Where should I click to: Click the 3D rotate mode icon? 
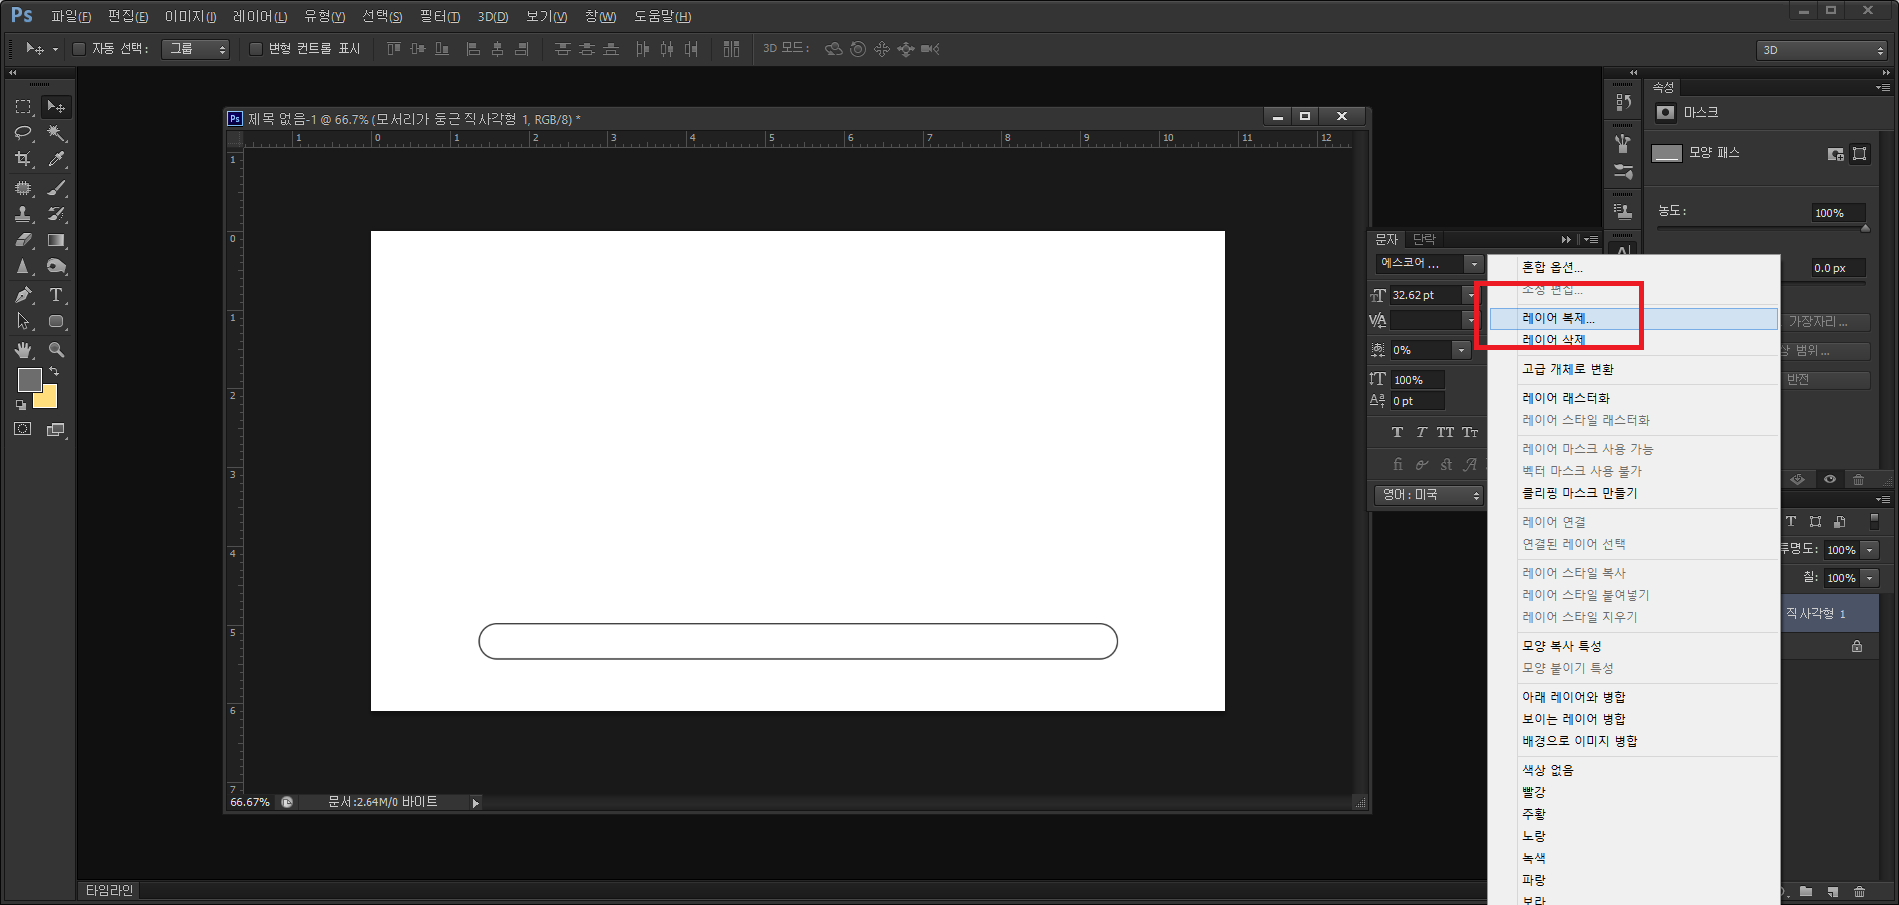(x=833, y=49)
